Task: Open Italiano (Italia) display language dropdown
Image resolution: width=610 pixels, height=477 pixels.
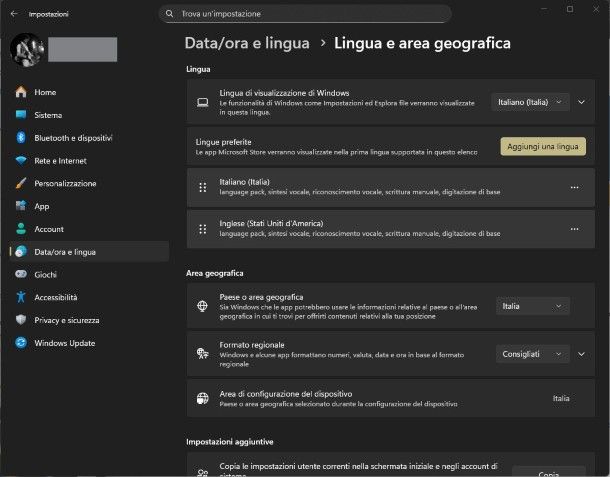Action: [x=530, y=102]
